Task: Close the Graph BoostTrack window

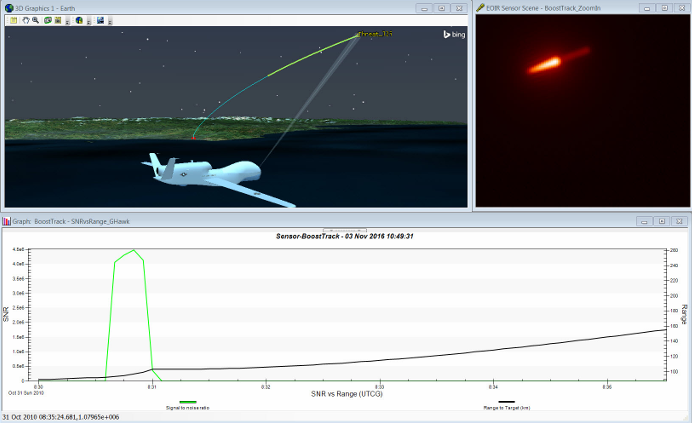Action: click(x=679, y=221)
